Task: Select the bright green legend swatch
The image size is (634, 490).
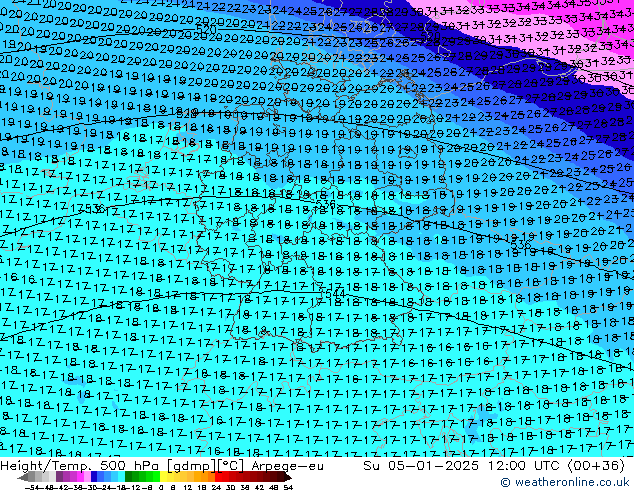Action: 156,476
